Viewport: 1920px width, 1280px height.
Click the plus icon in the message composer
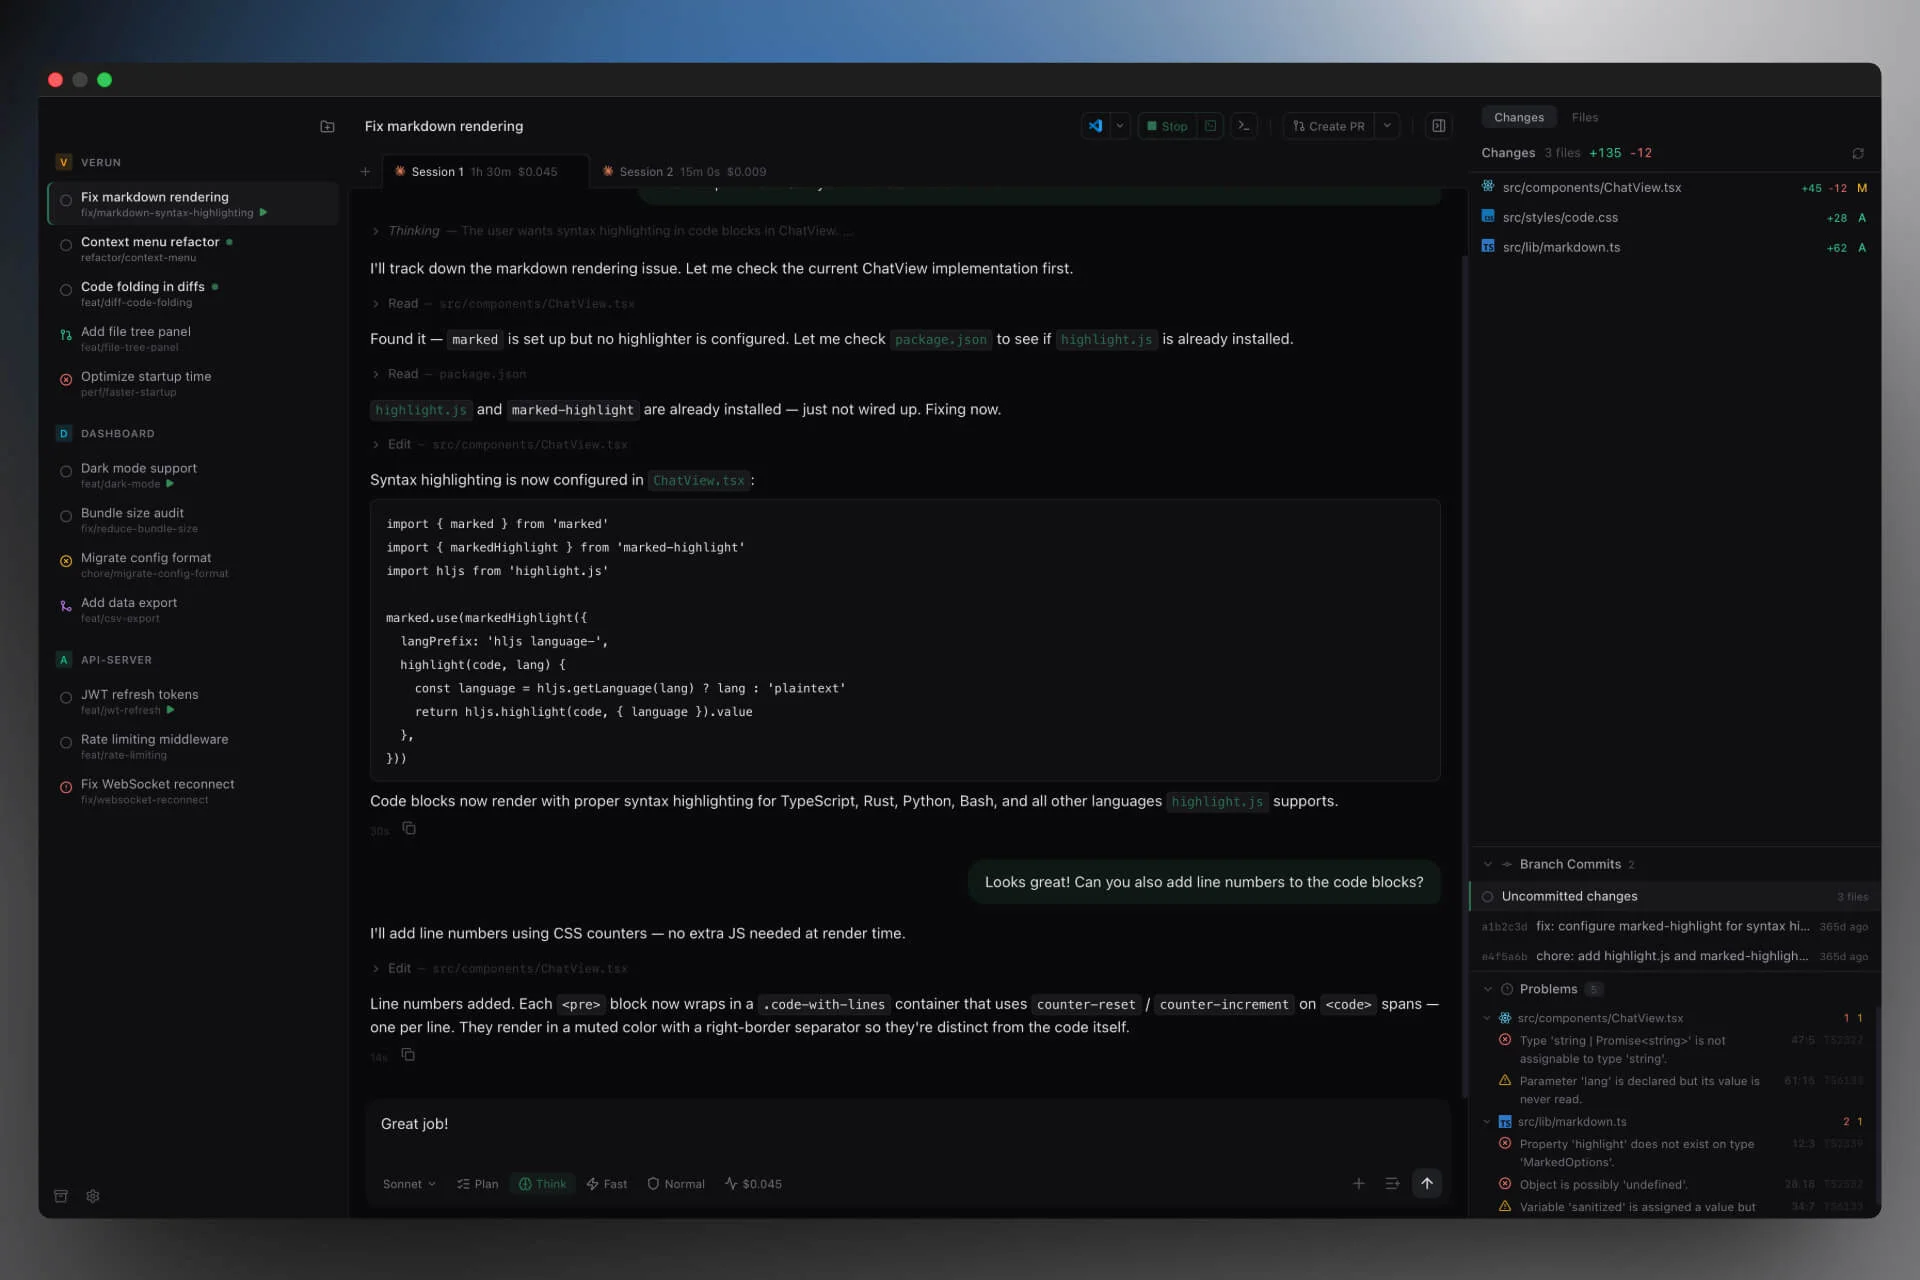click(1358, 1183)
